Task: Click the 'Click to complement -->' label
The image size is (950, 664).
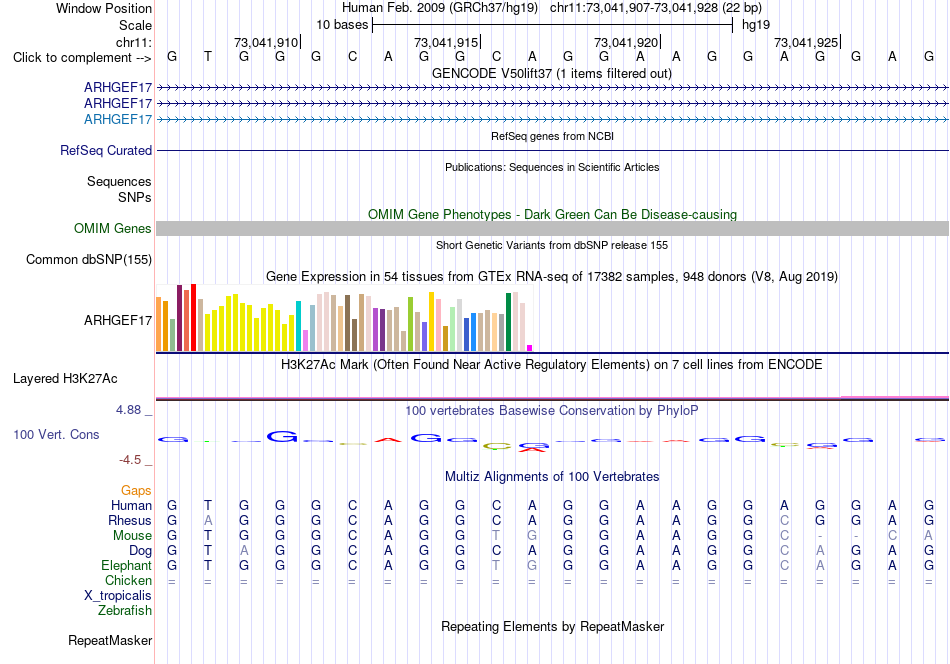Action: (82, 58)
